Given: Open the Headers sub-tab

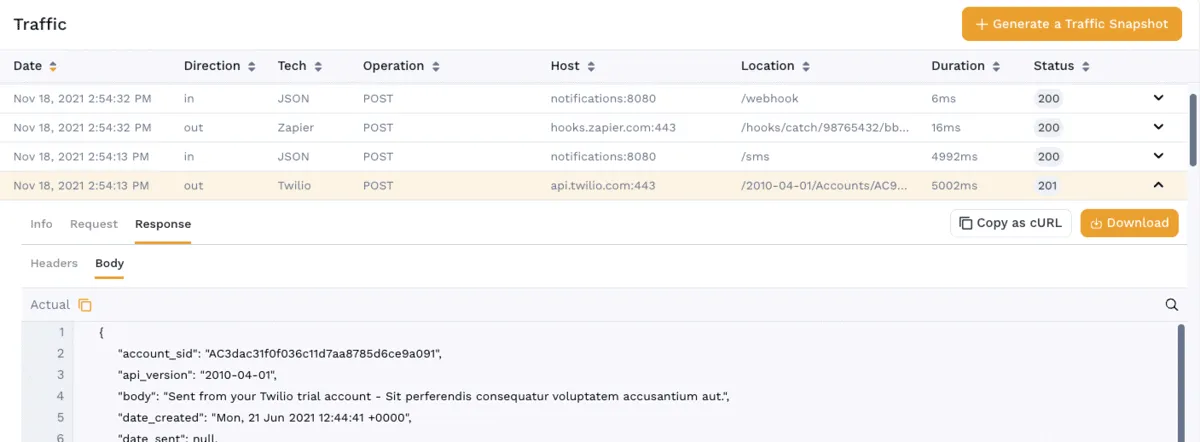Looking at the screenshot, I should coord(54,263).
